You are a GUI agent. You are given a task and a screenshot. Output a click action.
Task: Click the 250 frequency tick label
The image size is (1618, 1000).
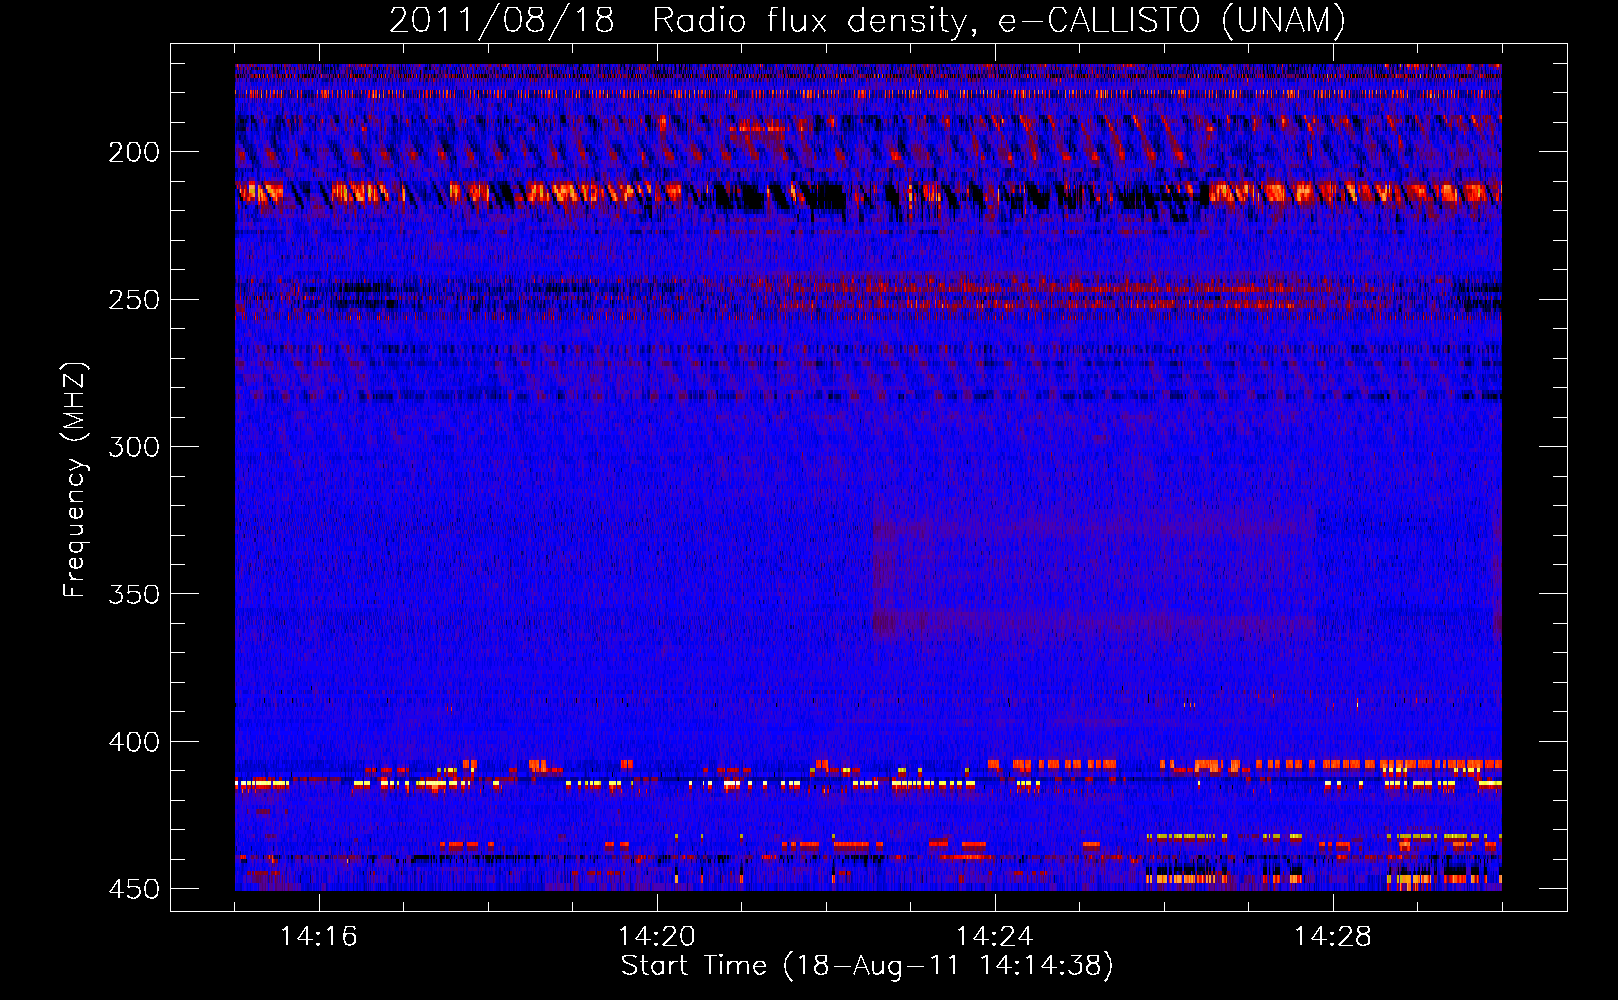[134, 300]
